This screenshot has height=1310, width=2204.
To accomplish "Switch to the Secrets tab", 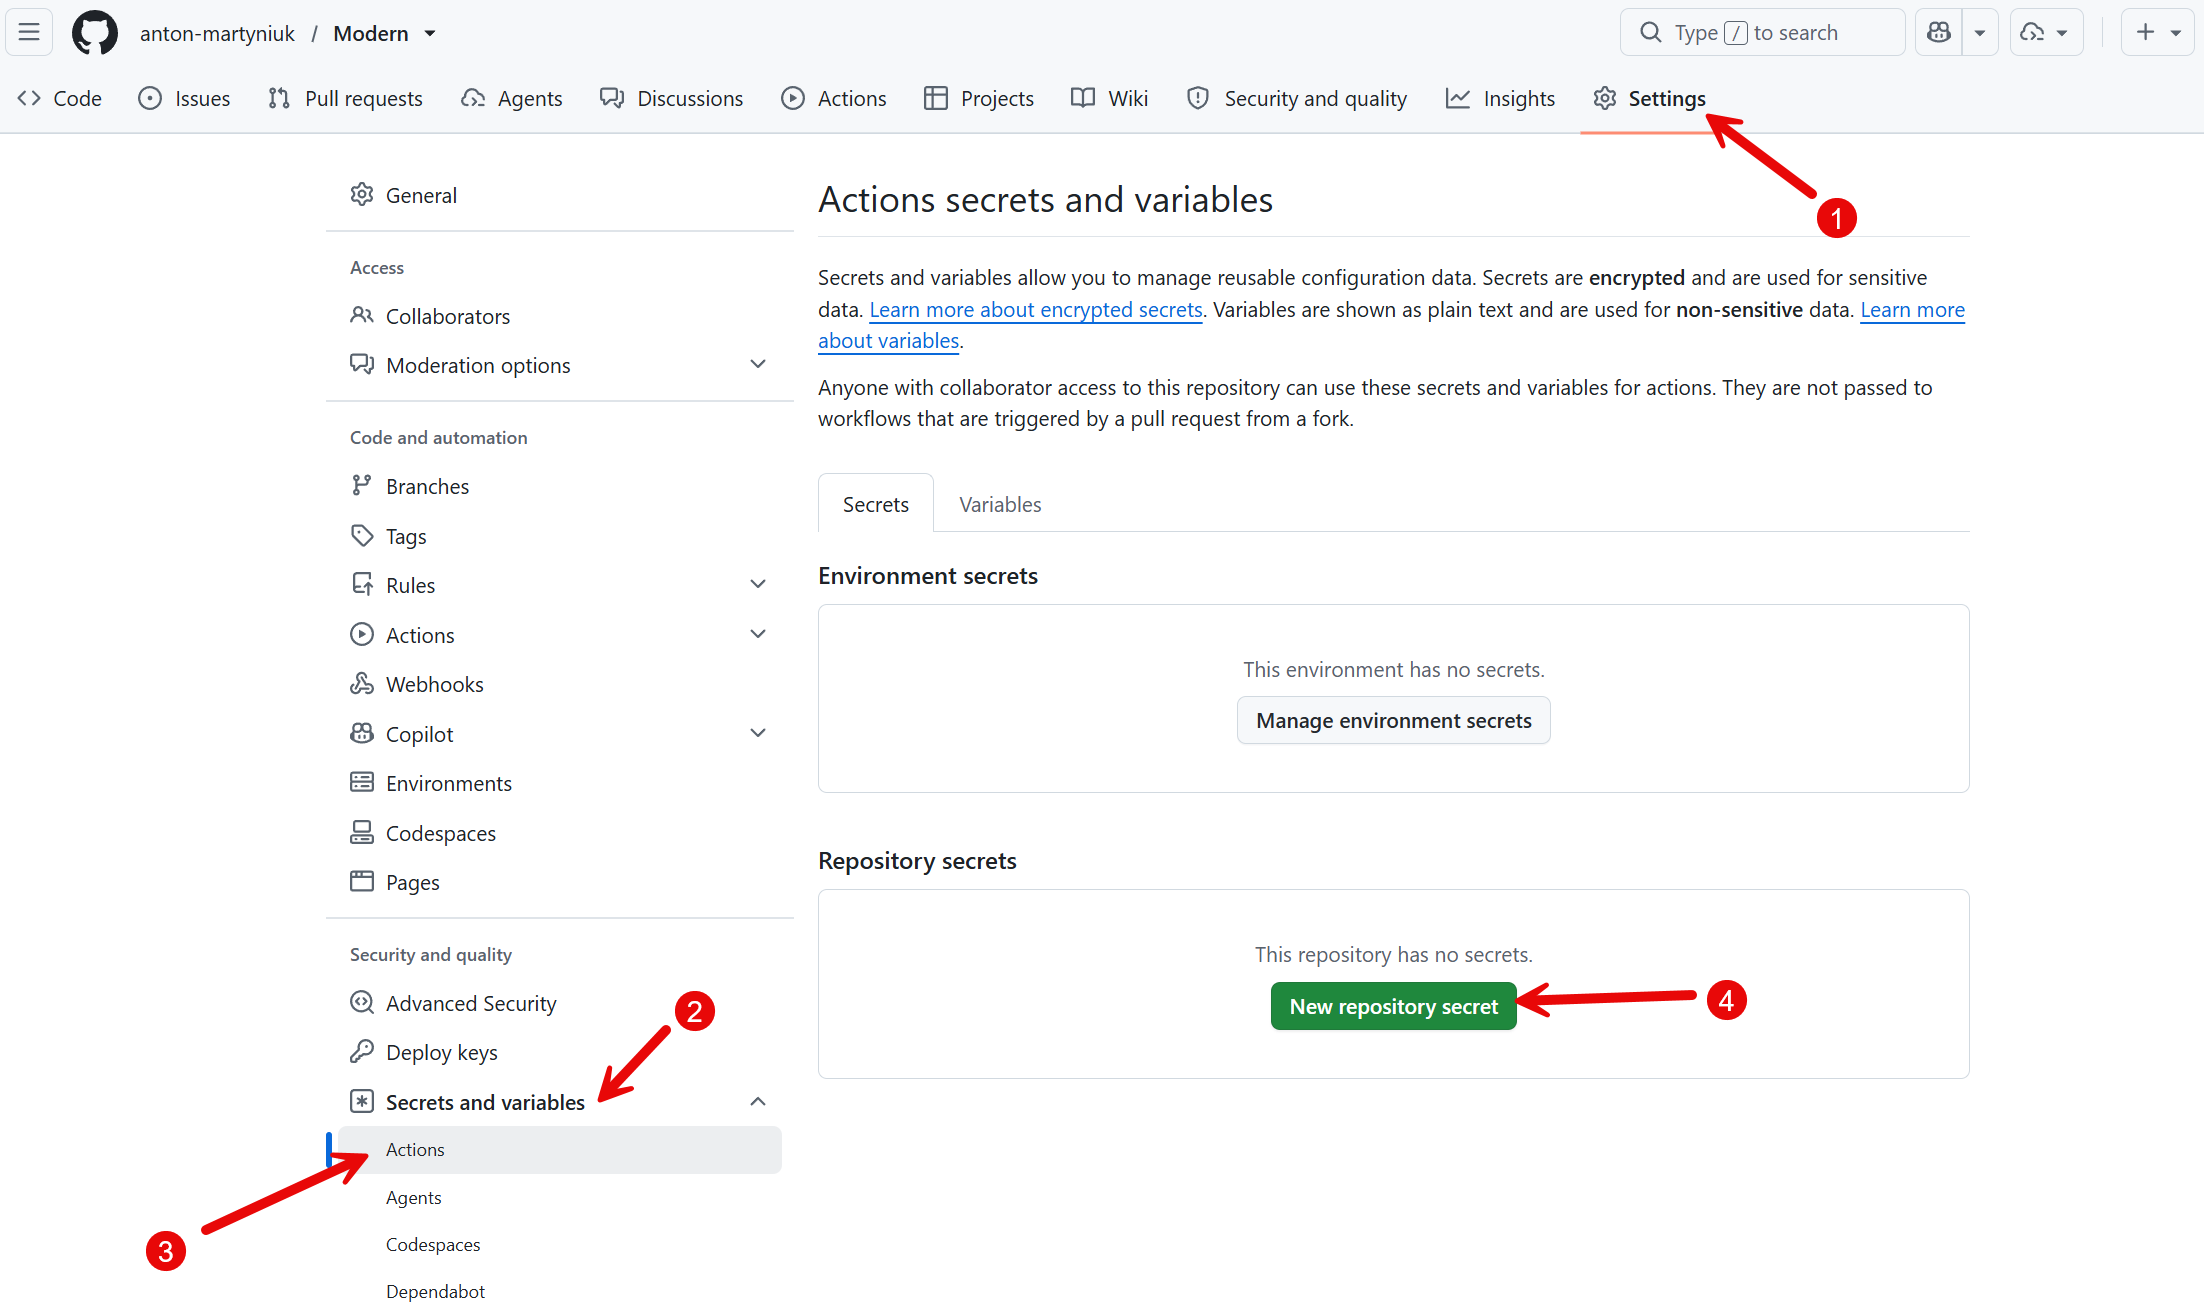I will click(x=876, y=503).
